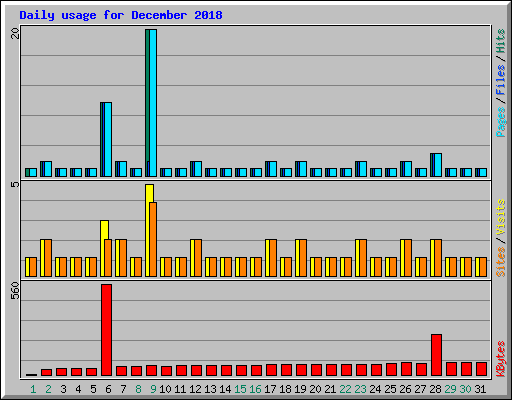Screen dimensions: 512x400
Task: Click the day label '5'
Action: pyautogui.click(x=93, y=389)
